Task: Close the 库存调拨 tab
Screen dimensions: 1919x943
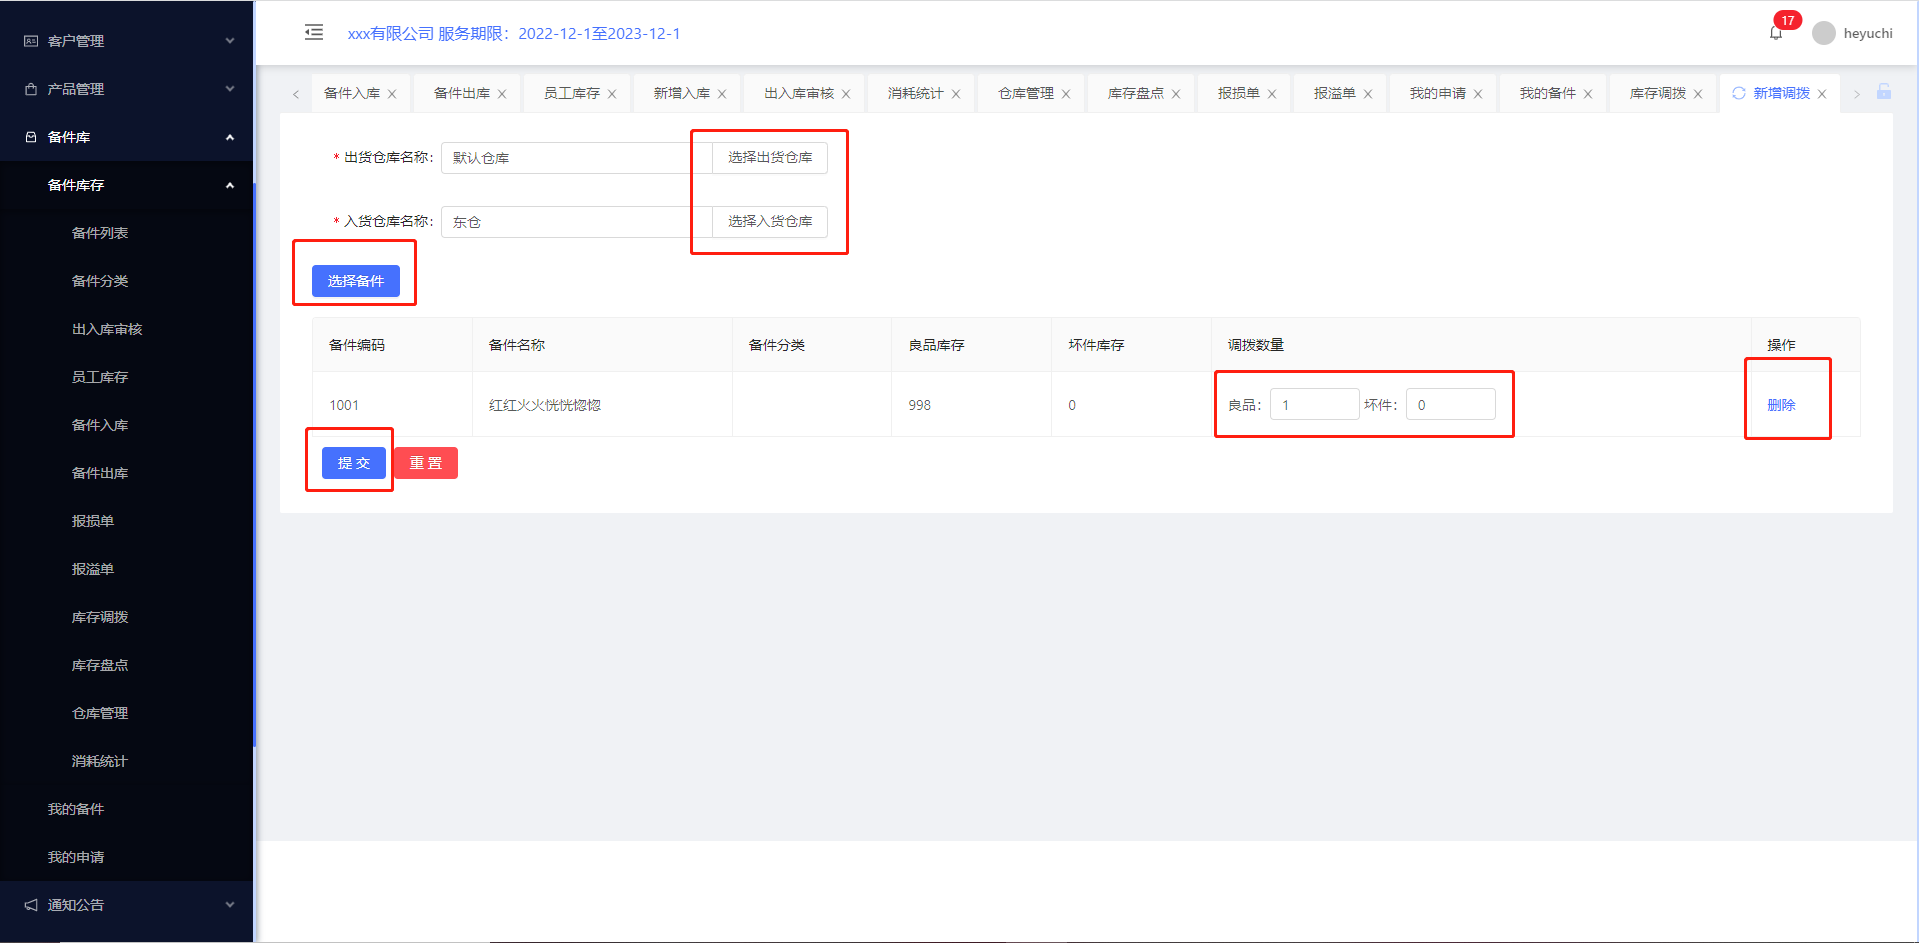Action: (x=1698, y=94)
